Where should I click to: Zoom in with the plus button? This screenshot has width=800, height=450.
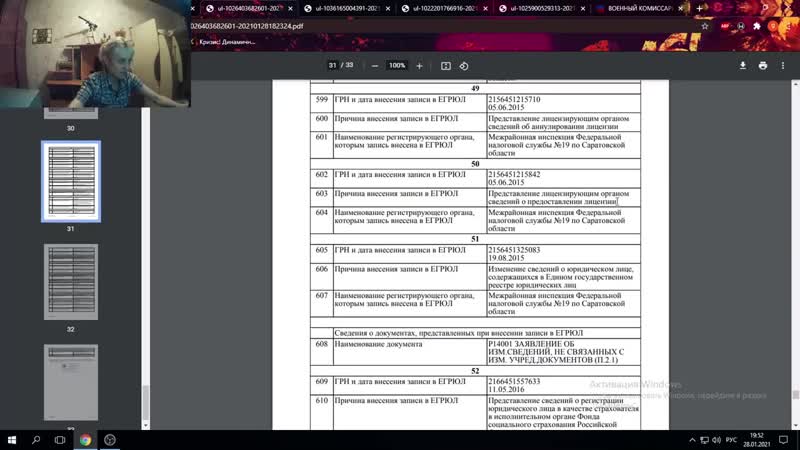click(420, 66)
